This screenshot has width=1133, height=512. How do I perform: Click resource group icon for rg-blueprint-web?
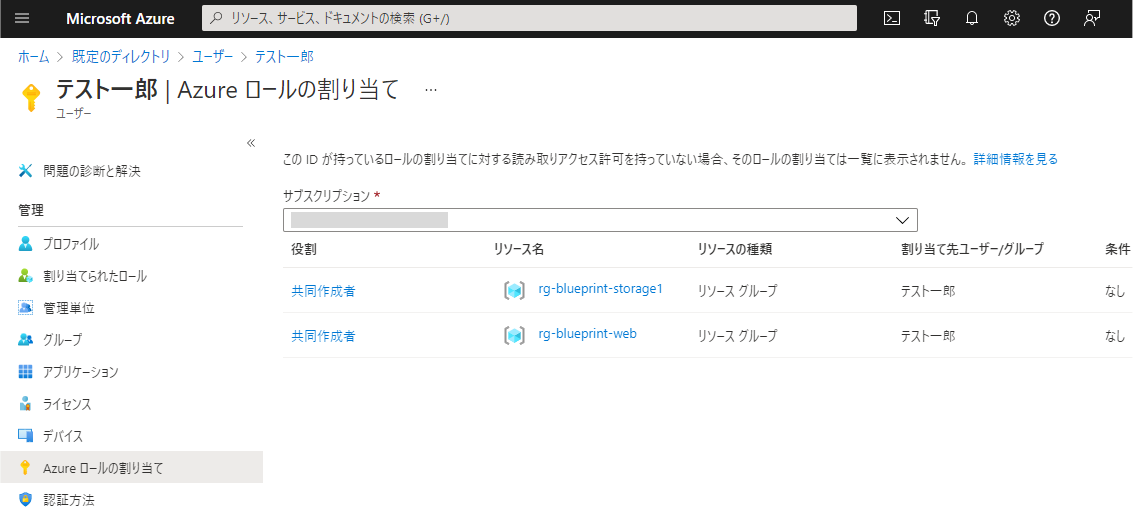click(514, 335)
